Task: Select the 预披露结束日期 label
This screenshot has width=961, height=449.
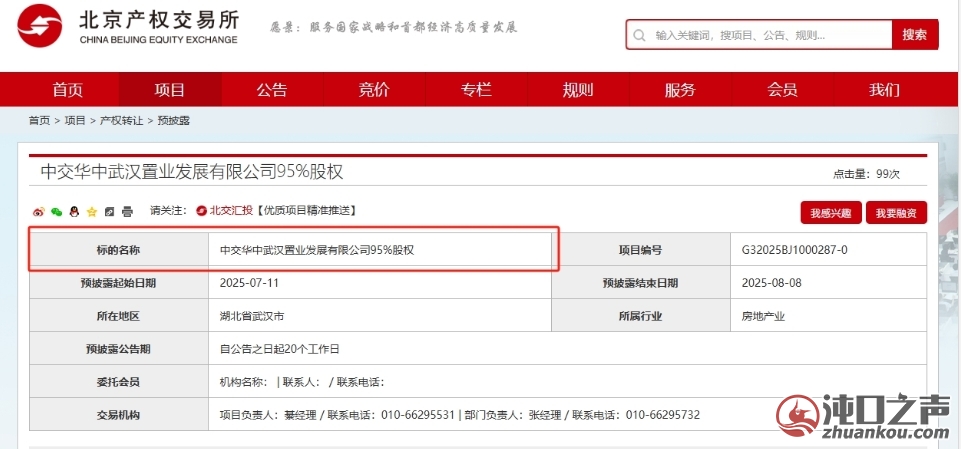Action: coord(640,283)
